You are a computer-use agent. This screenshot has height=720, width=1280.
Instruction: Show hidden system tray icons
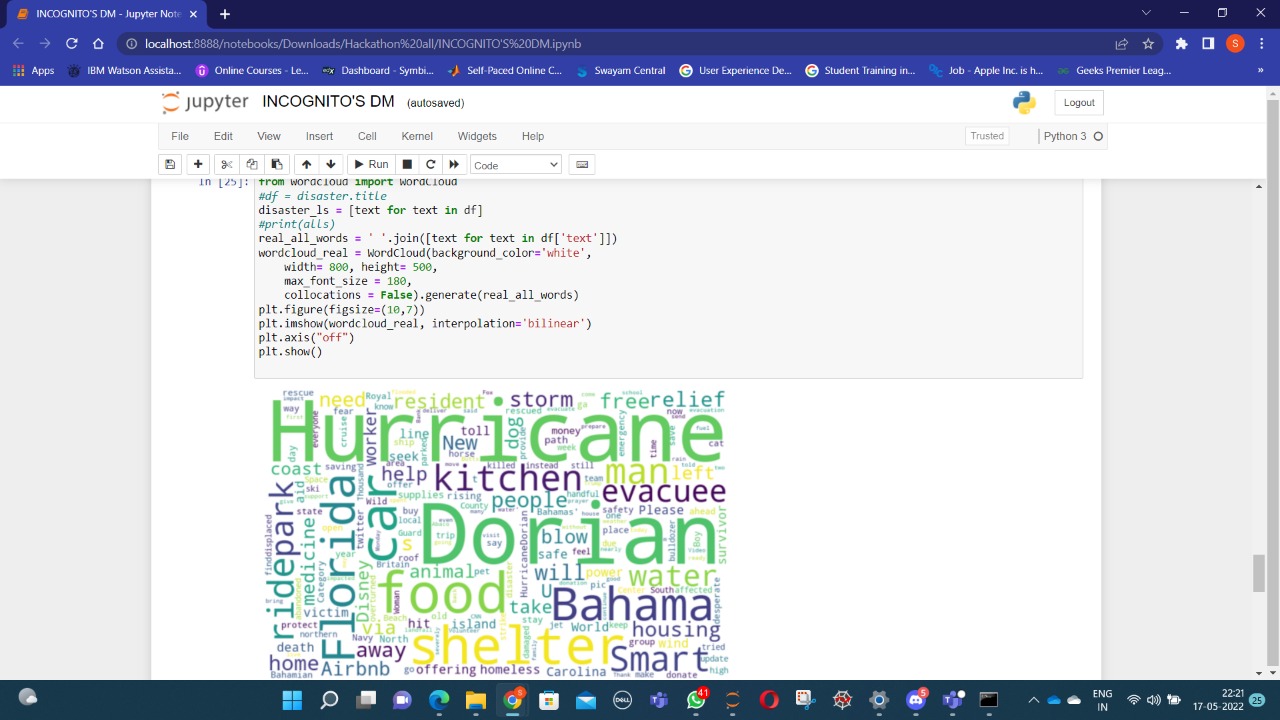(x=1033, y=700)
